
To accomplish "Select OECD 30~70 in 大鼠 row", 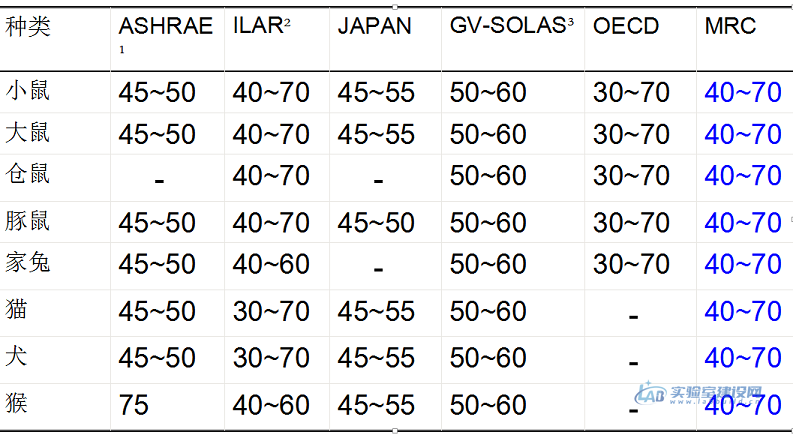I will pyautogui.click(x=632, y=134).
